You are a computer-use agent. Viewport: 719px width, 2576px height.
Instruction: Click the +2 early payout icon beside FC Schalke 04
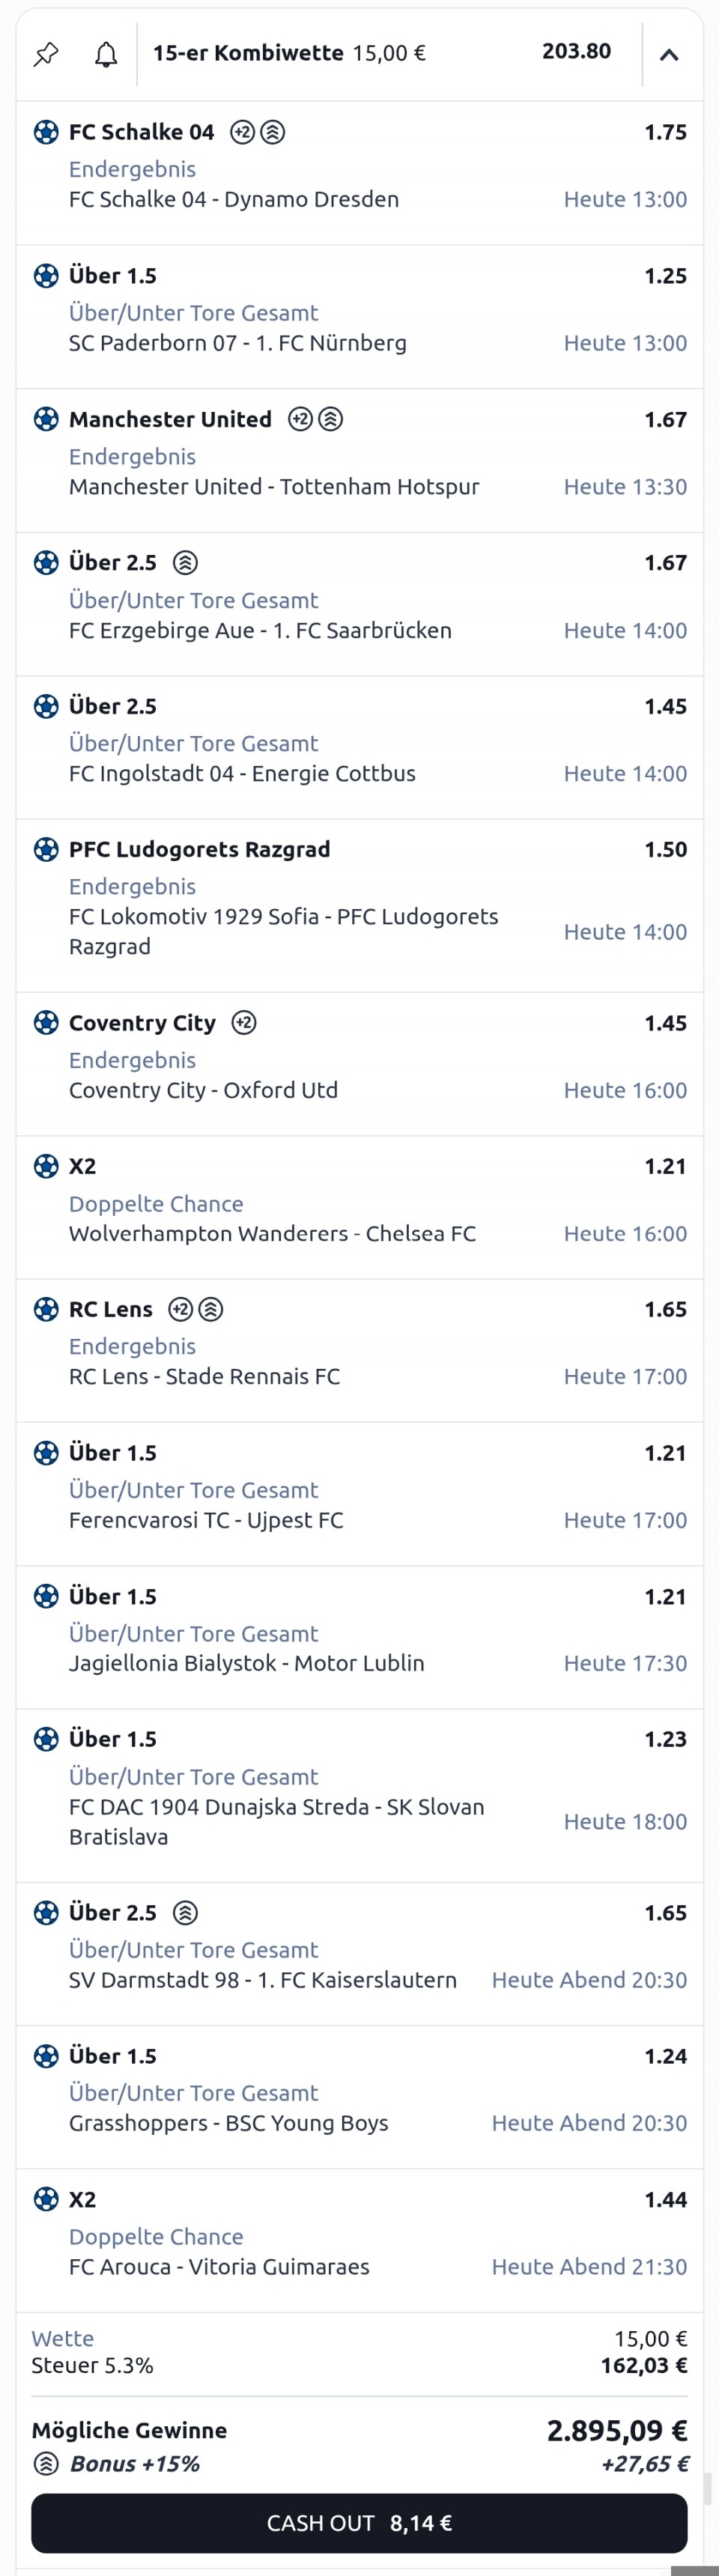point(242,132)
